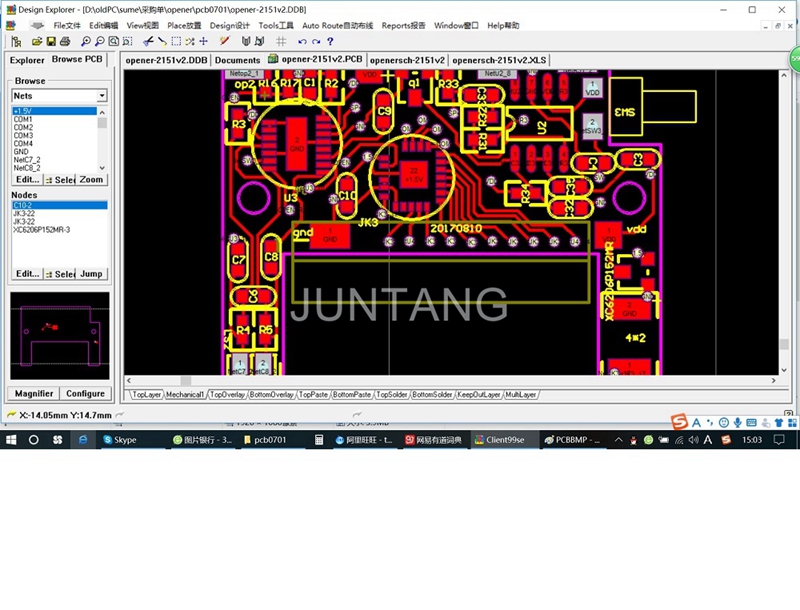Screen dimensions: 800x610
Task: Click the Select button under Nodes list
Action: [x=60, y=274]
